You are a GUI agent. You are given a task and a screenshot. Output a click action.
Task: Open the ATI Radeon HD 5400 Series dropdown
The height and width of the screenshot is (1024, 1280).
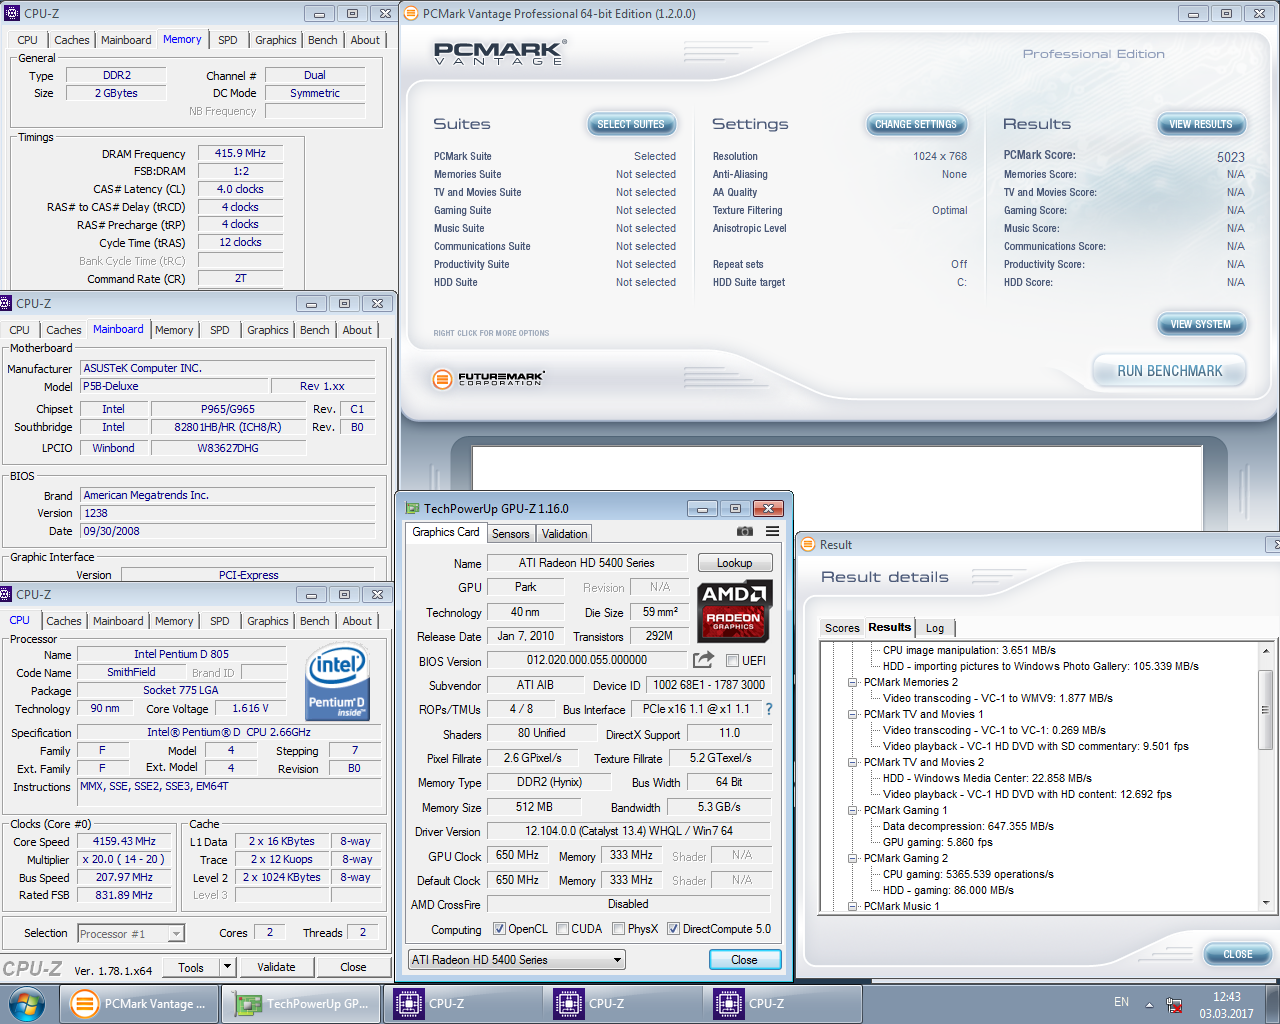click(x=517, y=960)
